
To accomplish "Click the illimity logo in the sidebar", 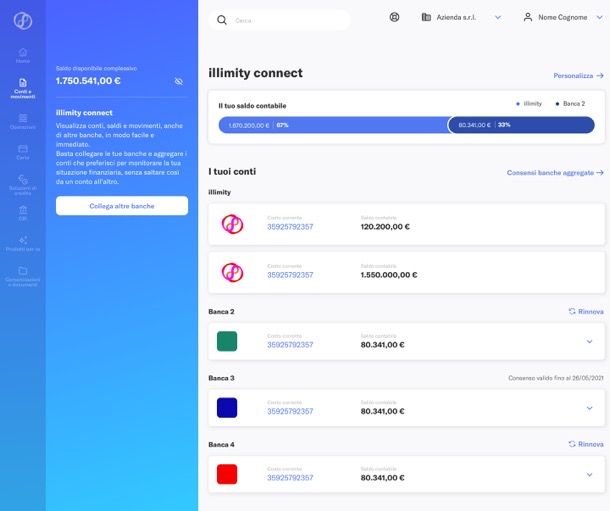I will tap(23, 21).
